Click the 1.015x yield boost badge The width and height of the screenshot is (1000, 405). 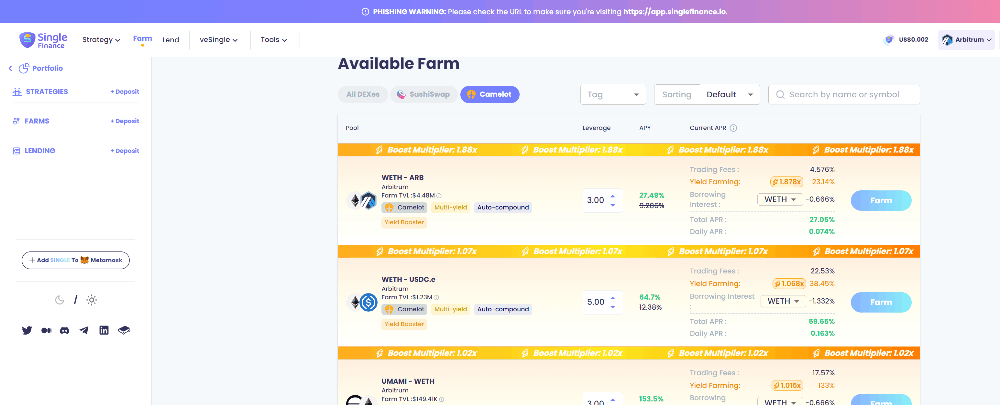787,385
